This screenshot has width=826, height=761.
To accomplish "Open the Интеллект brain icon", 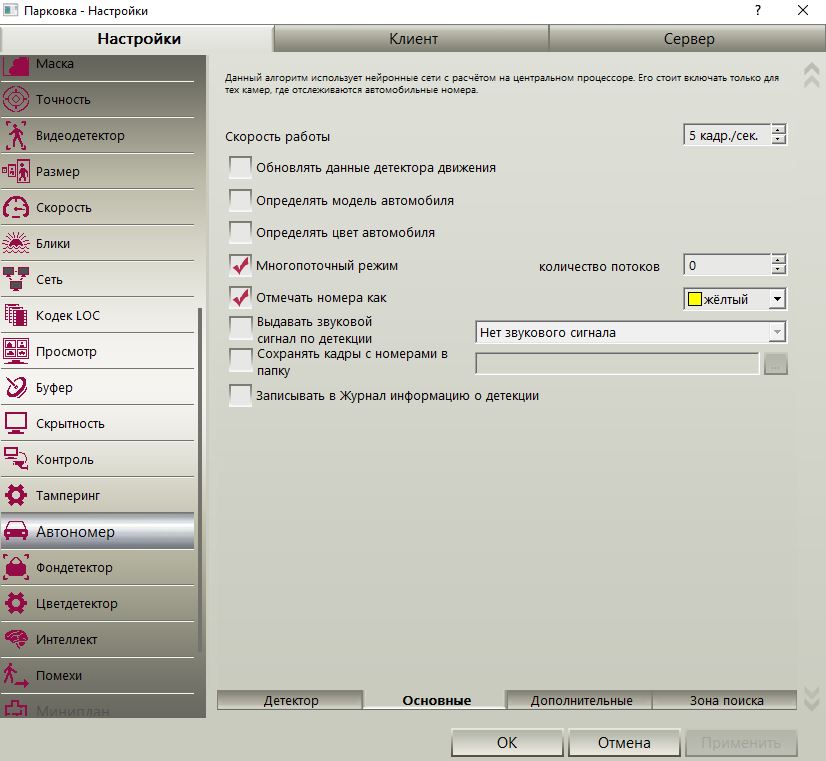I will click(16, 639).
